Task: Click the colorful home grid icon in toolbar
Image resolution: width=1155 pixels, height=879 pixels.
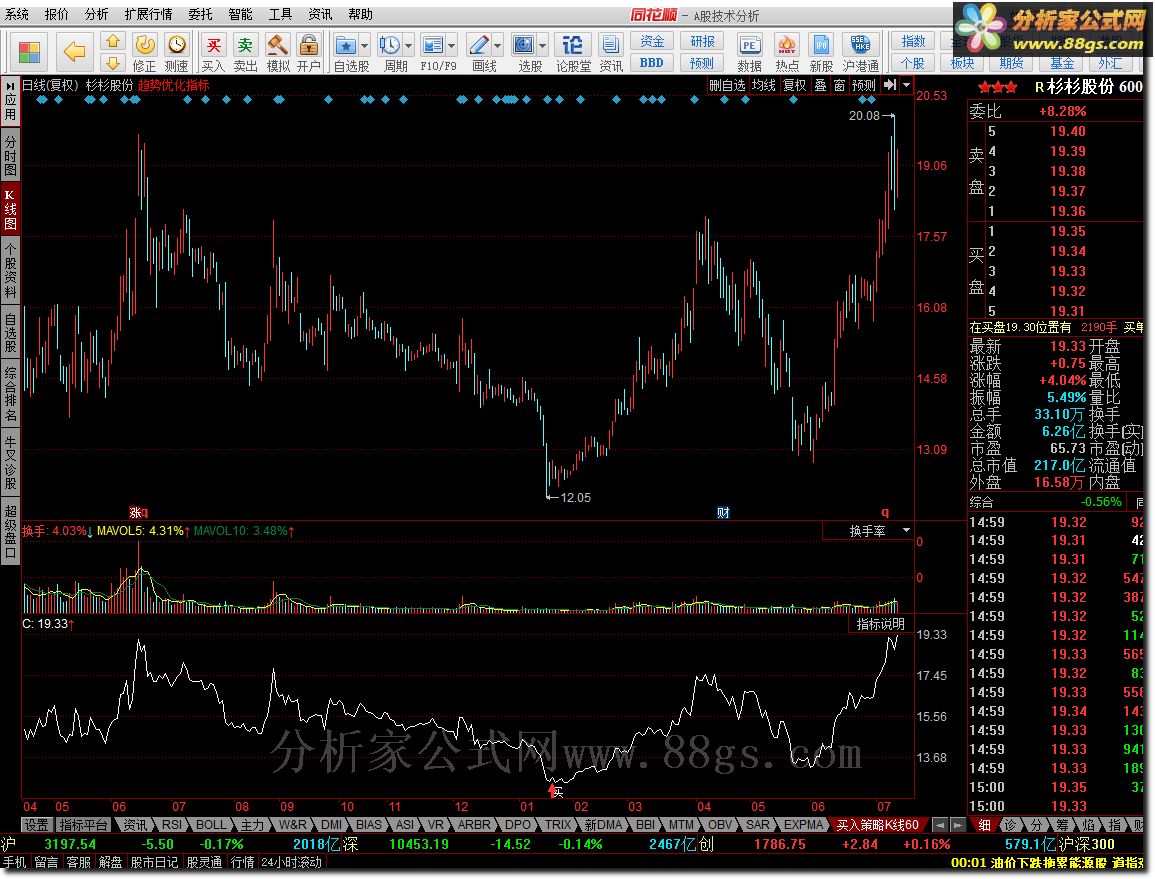Action: (29, 52)
